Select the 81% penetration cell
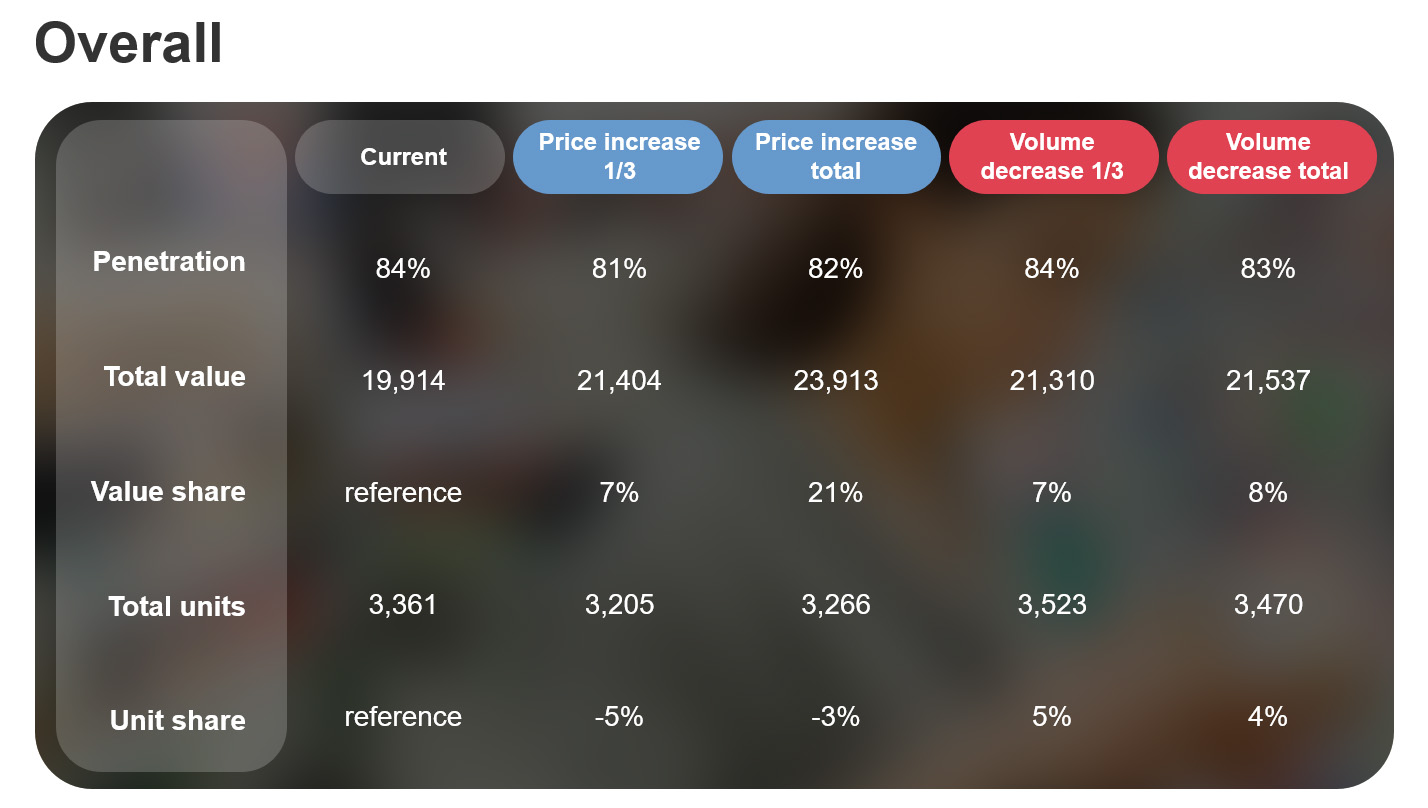The width and height of the screenshot is (1428, 808). [619, 269]
